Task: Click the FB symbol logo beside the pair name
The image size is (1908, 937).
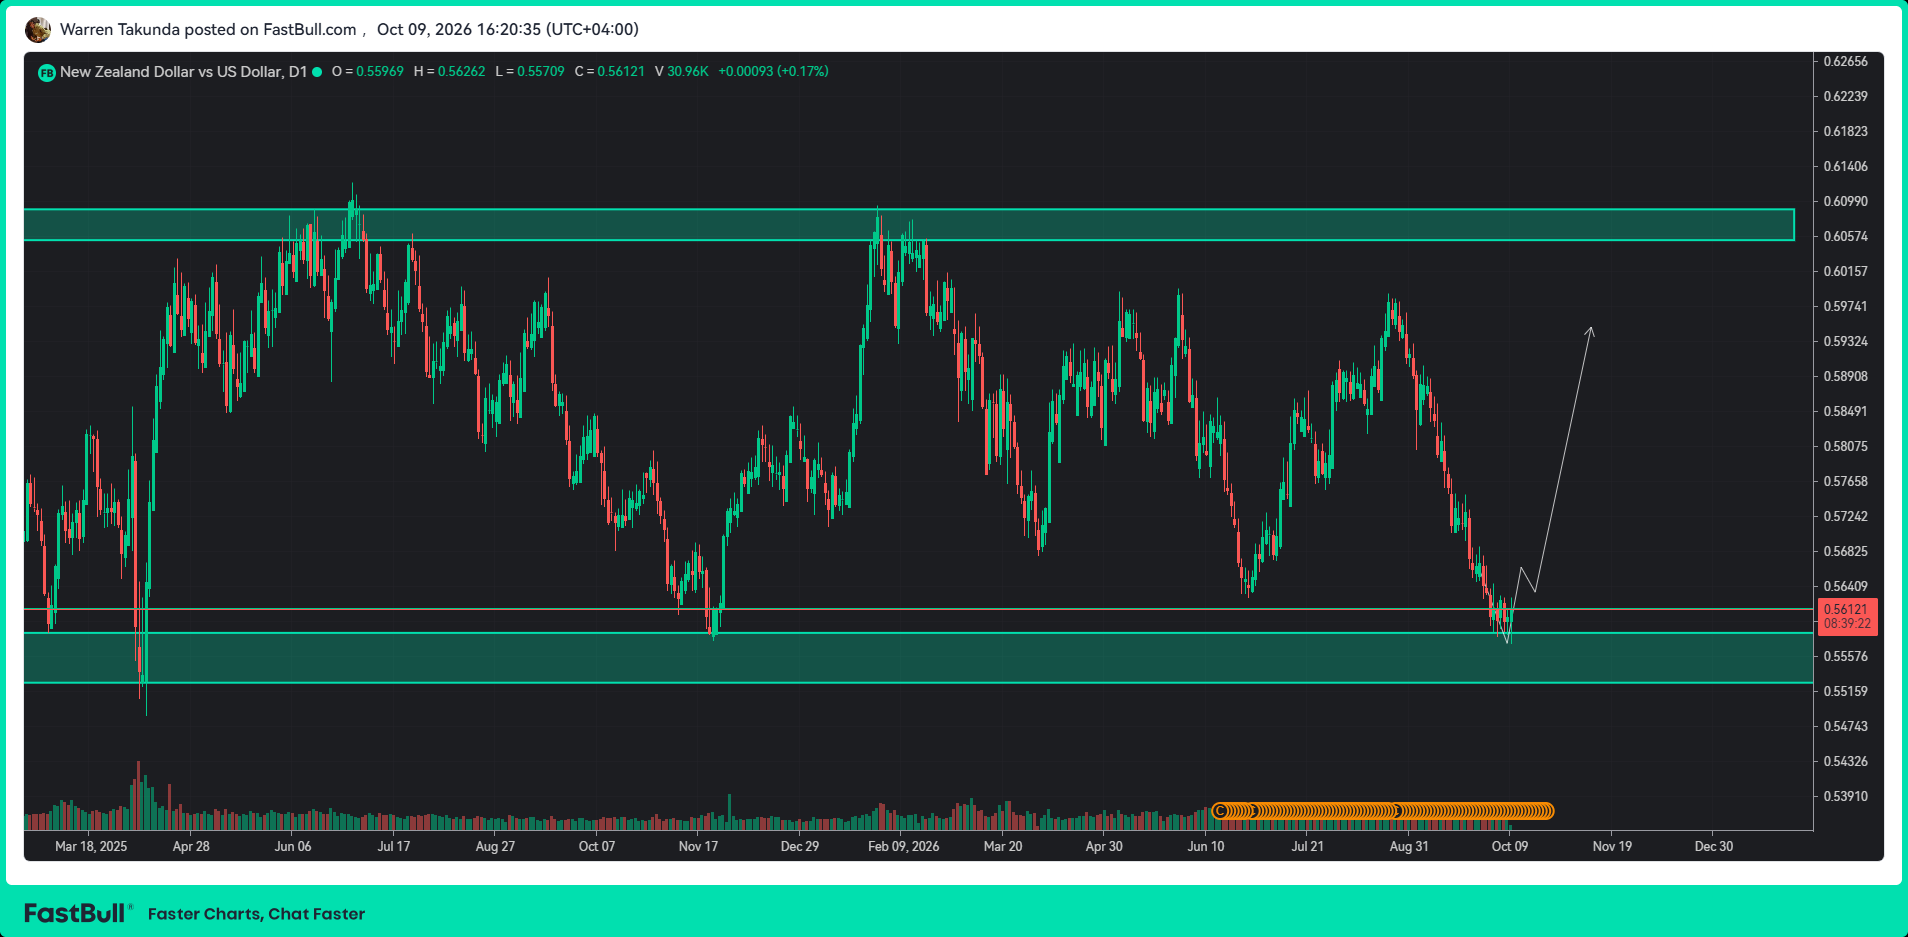Action: [46, 73]
